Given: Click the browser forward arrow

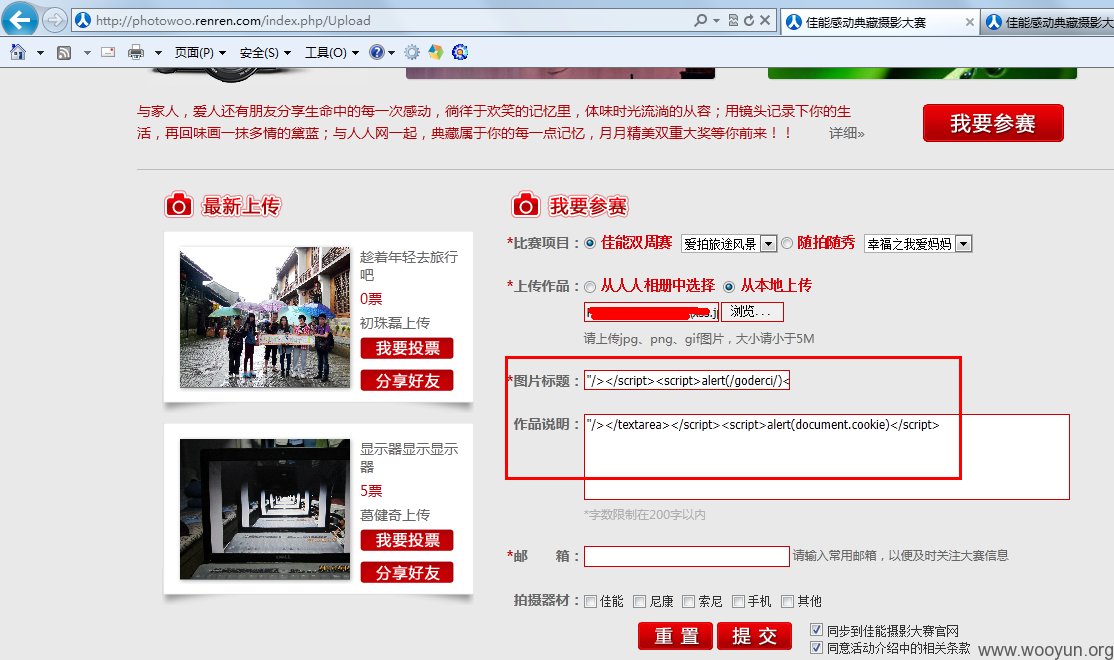Looking at the screenshot, I should (55, 20).
